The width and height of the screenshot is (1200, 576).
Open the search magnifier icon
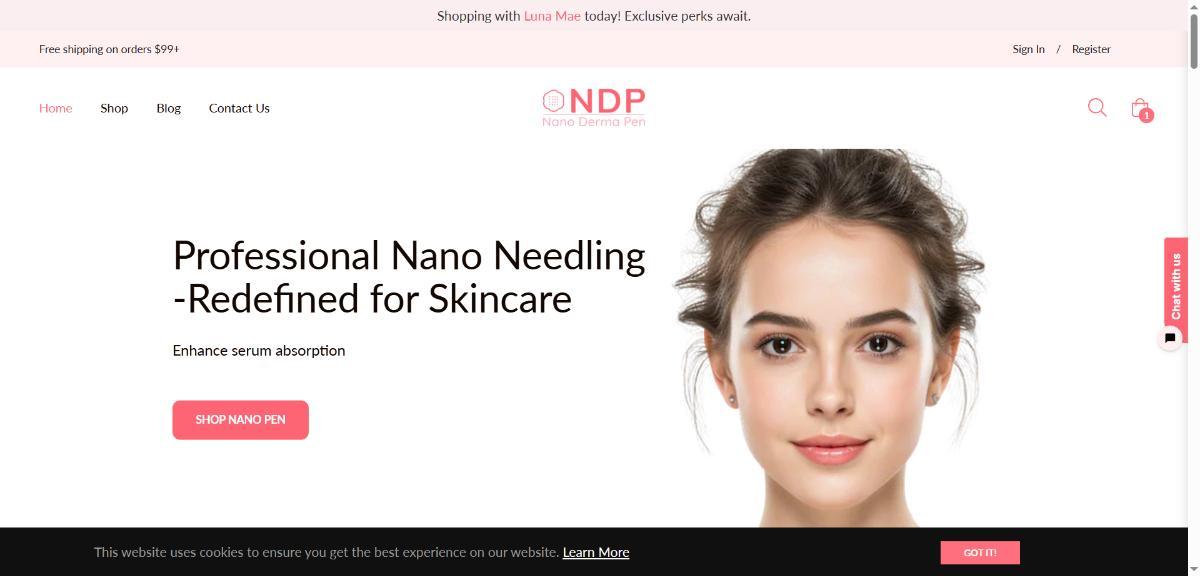[x=1097, y=107]
